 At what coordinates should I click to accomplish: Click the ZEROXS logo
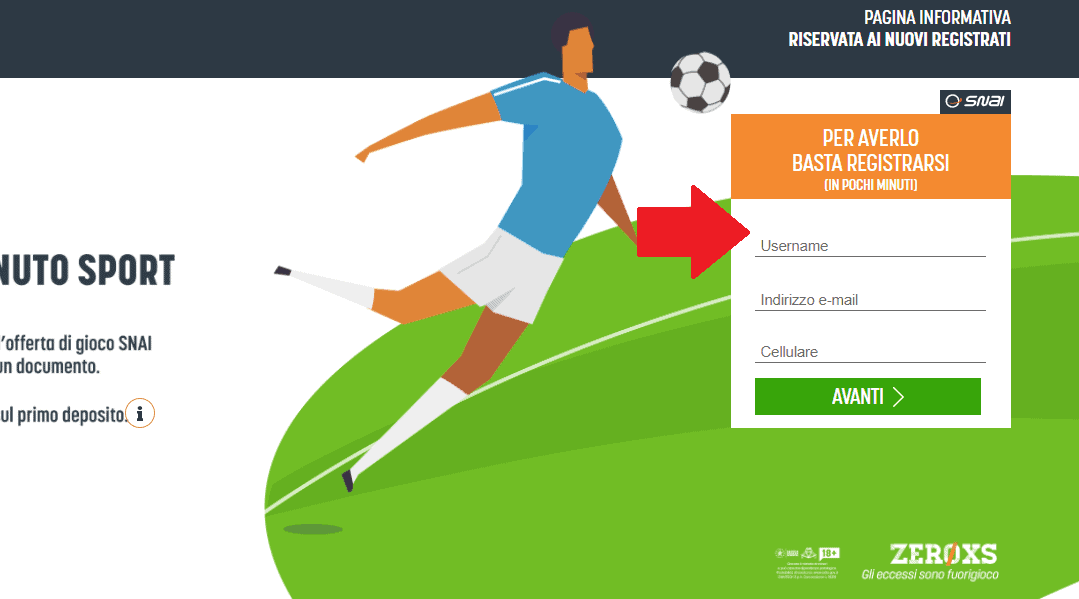[x=943, y=554]
